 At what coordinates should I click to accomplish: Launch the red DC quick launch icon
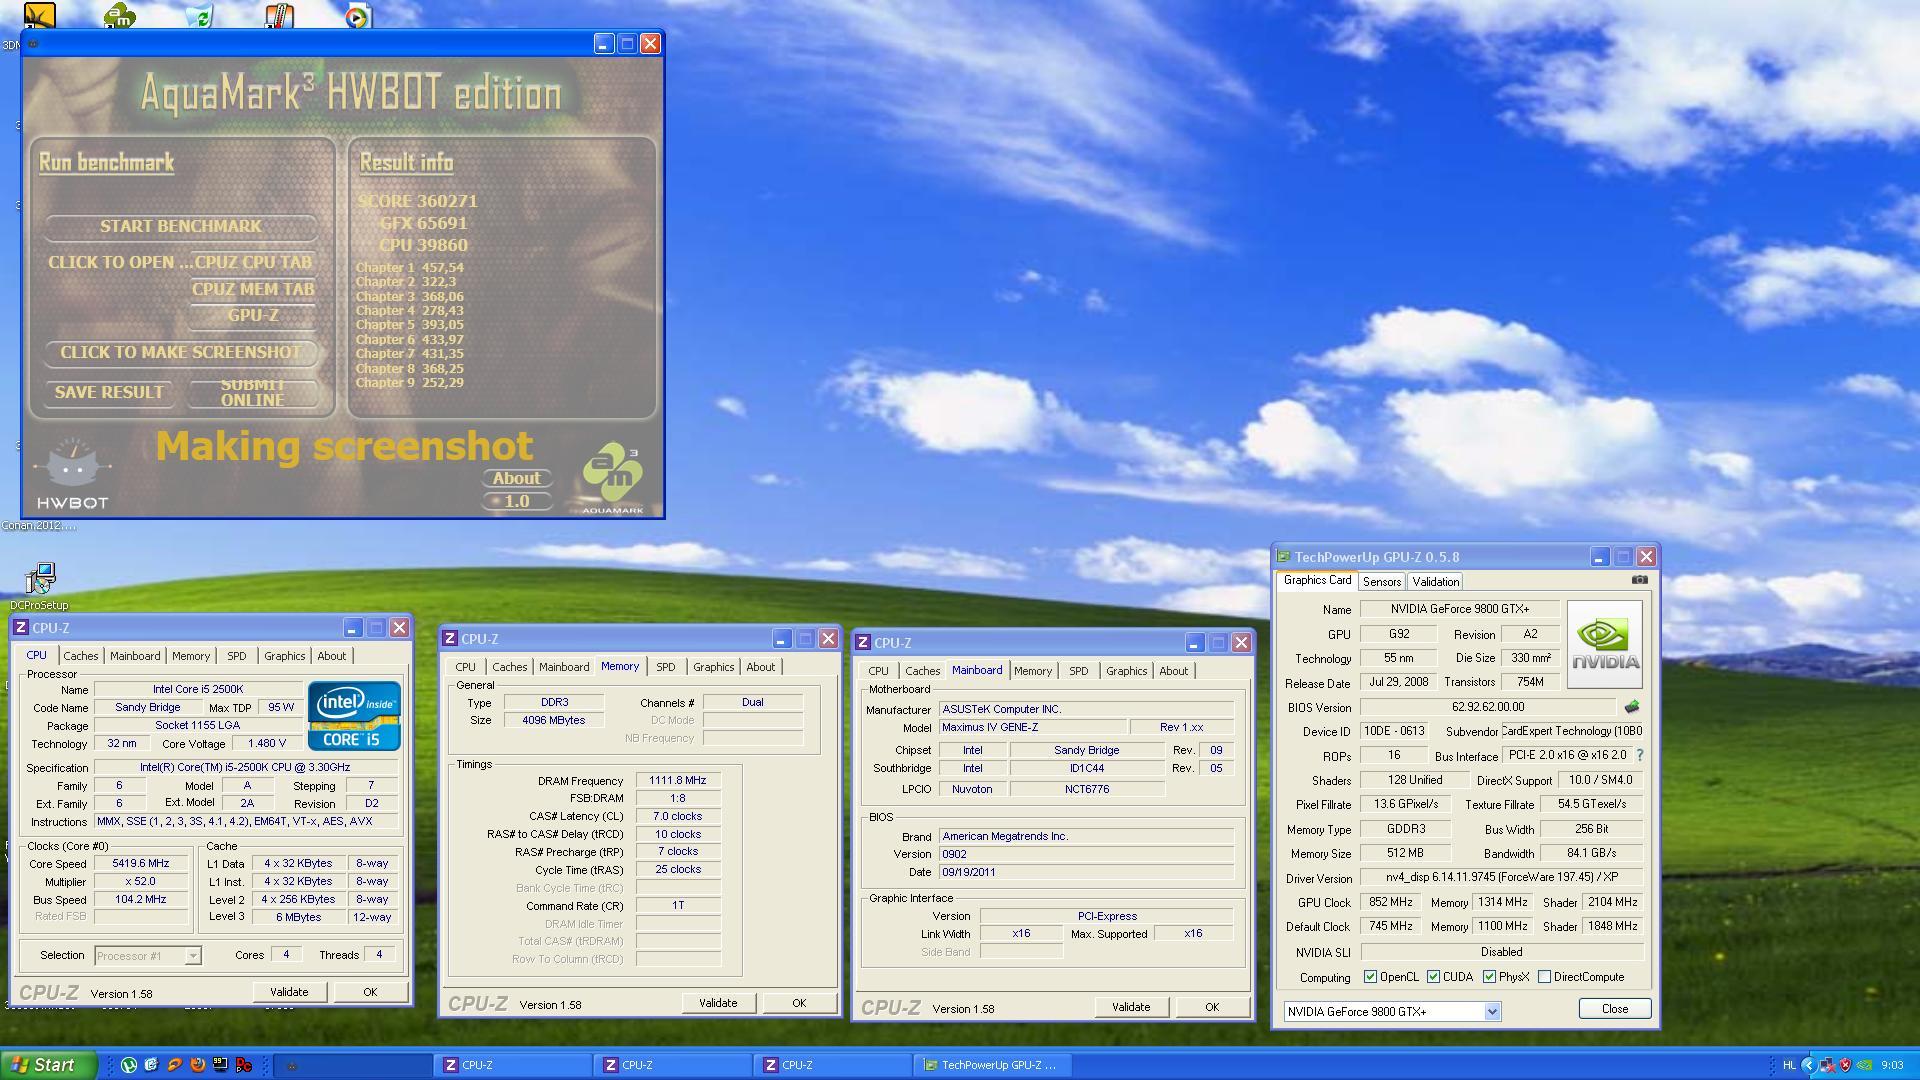(x=243, y=1065)
